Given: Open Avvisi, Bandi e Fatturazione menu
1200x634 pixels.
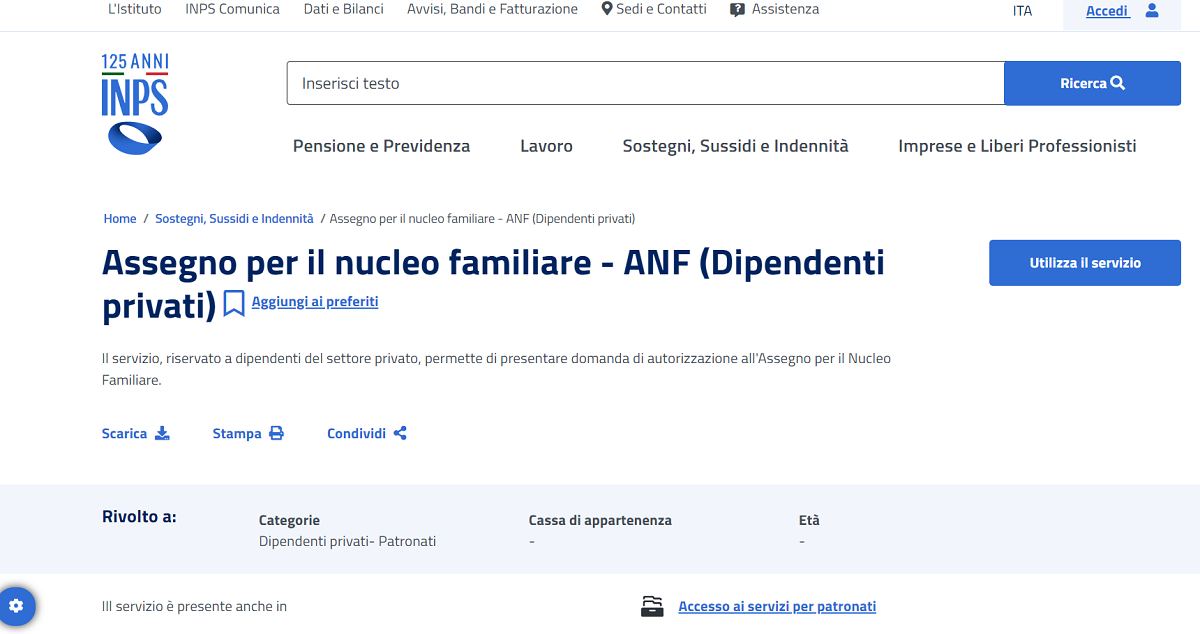Looking at the screenshot, I should coord(492,9).
